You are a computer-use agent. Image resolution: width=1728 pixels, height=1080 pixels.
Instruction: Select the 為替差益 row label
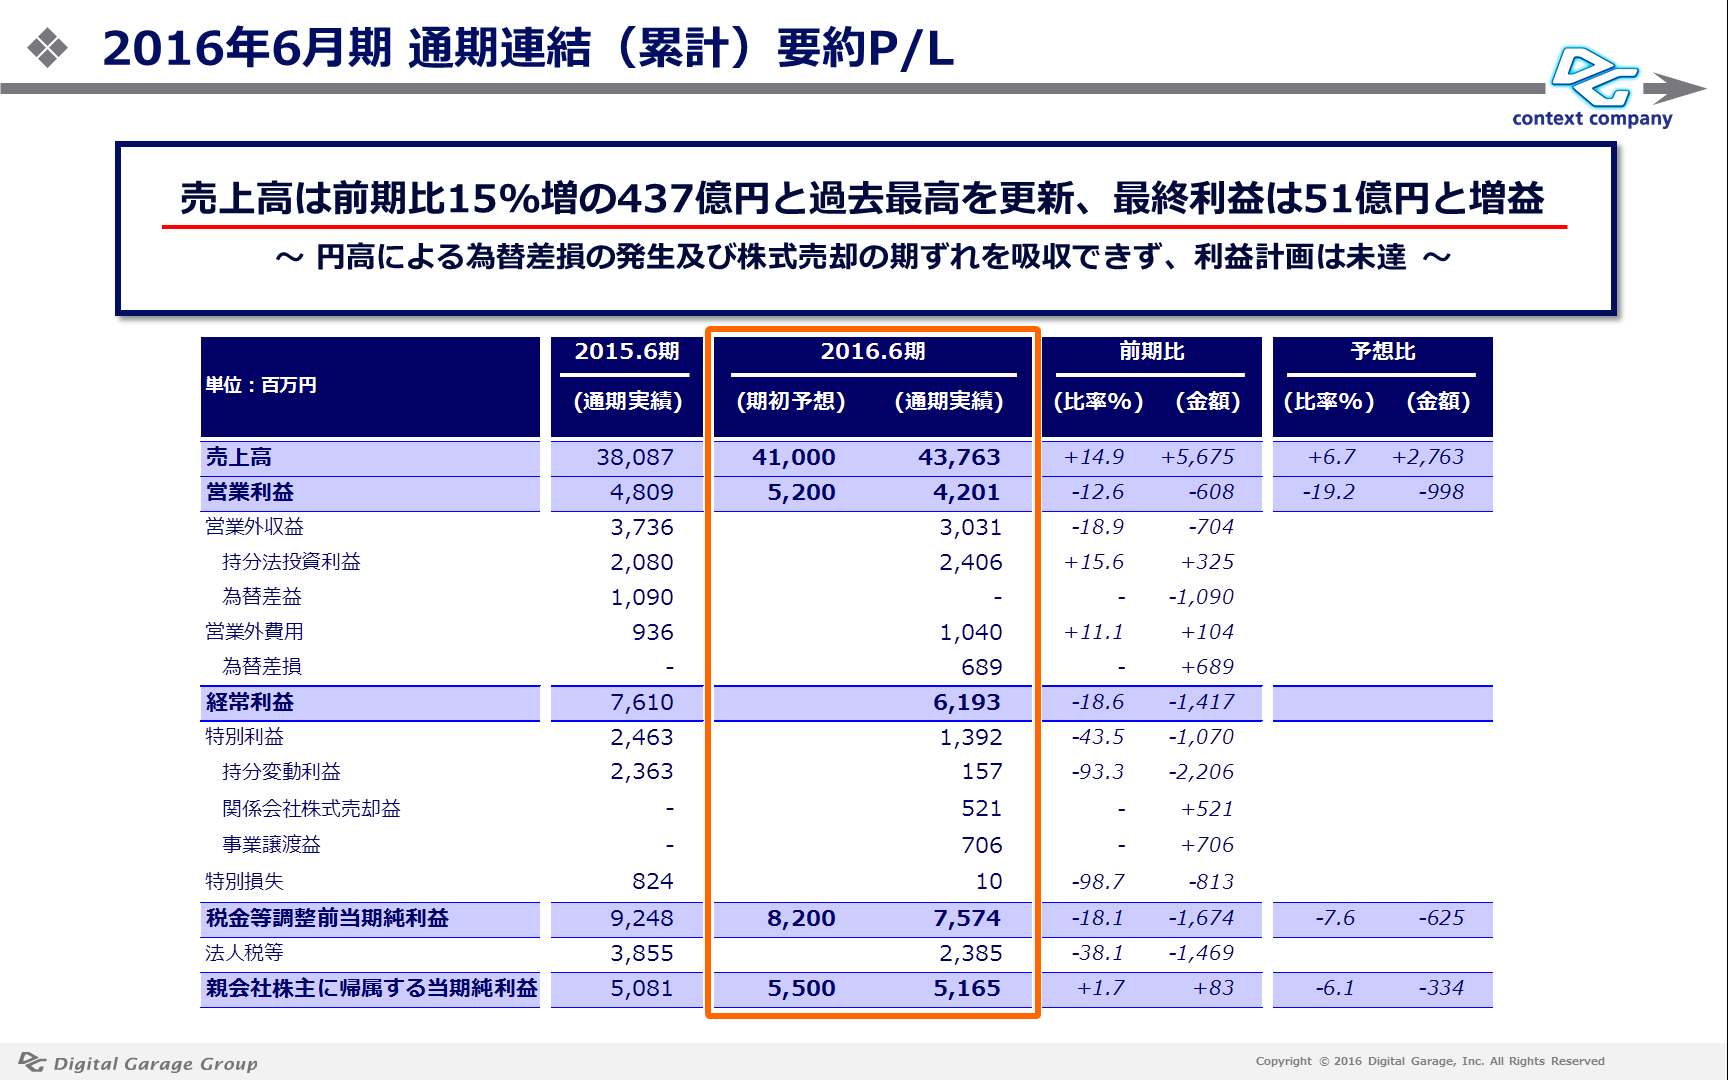click(262, 597)
